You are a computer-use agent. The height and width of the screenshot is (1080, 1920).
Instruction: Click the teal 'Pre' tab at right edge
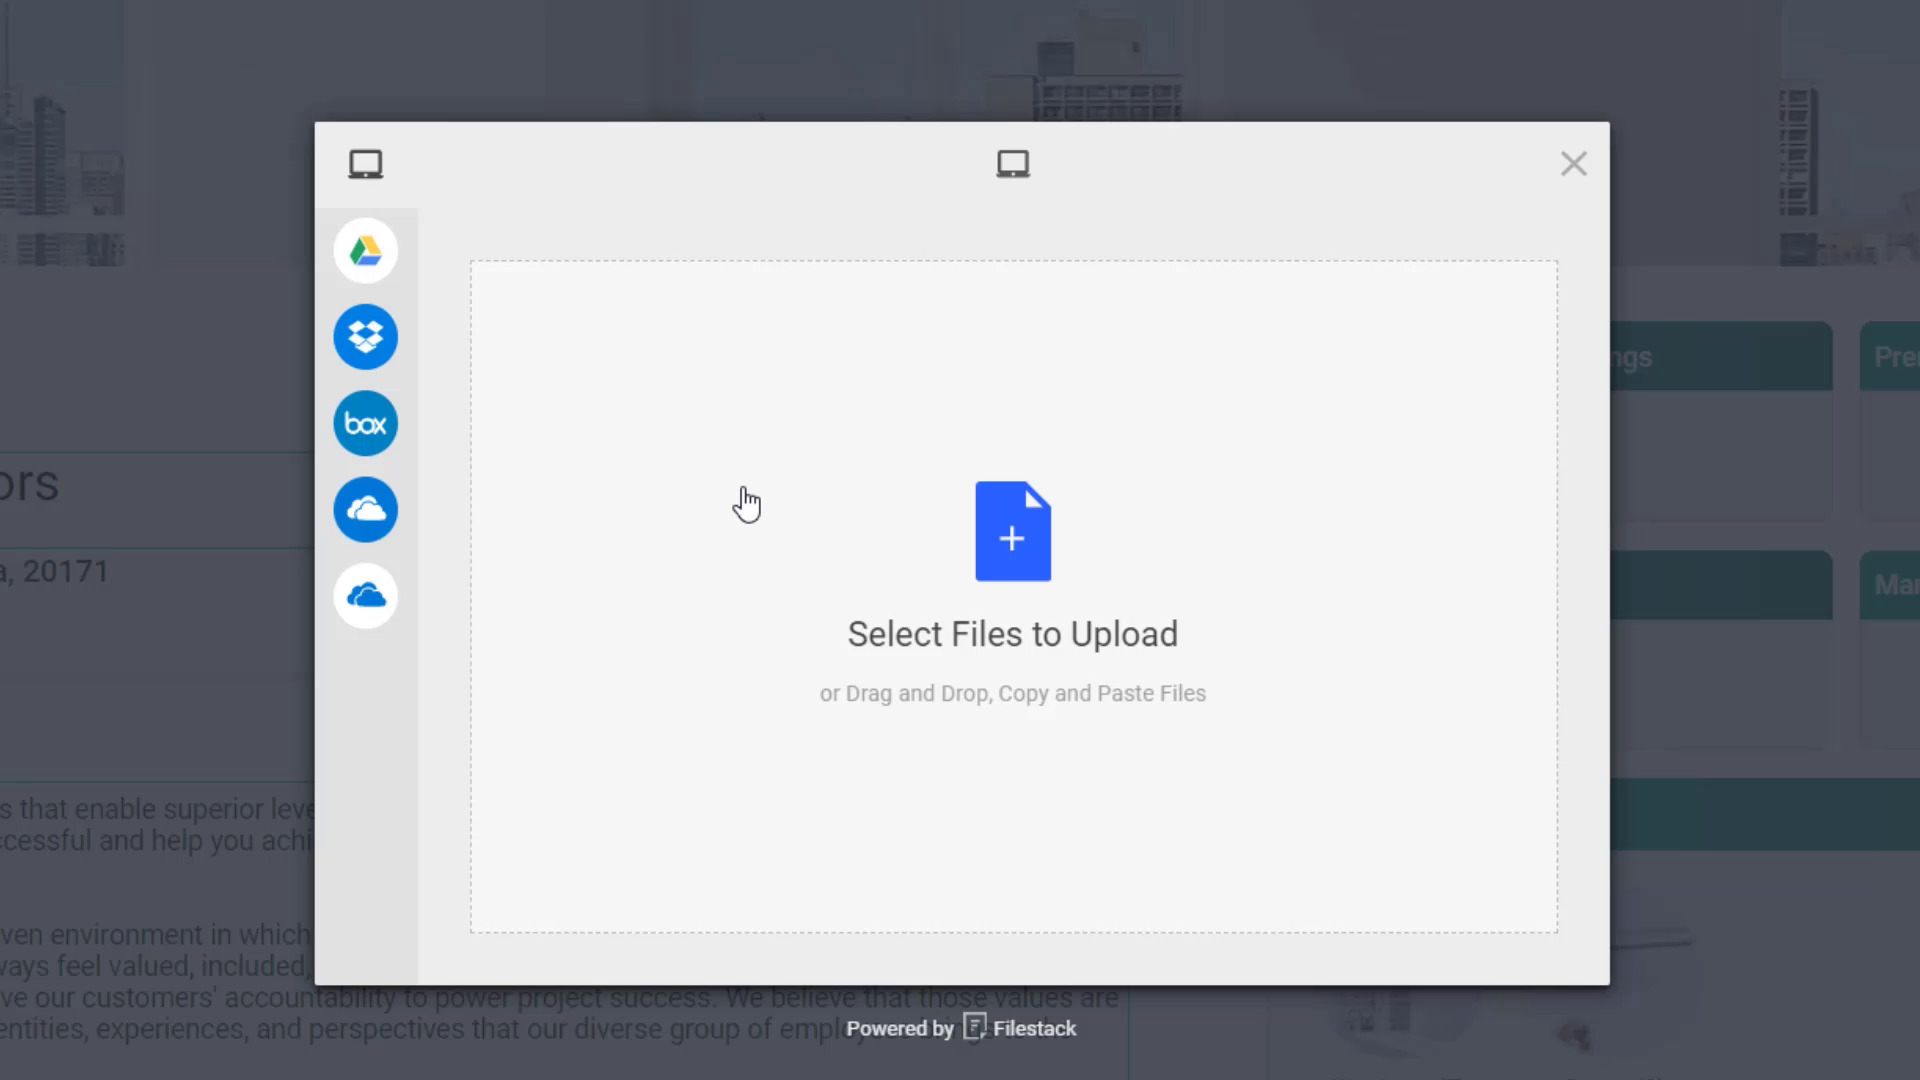pyautogui.click(x=1892, y=357)
